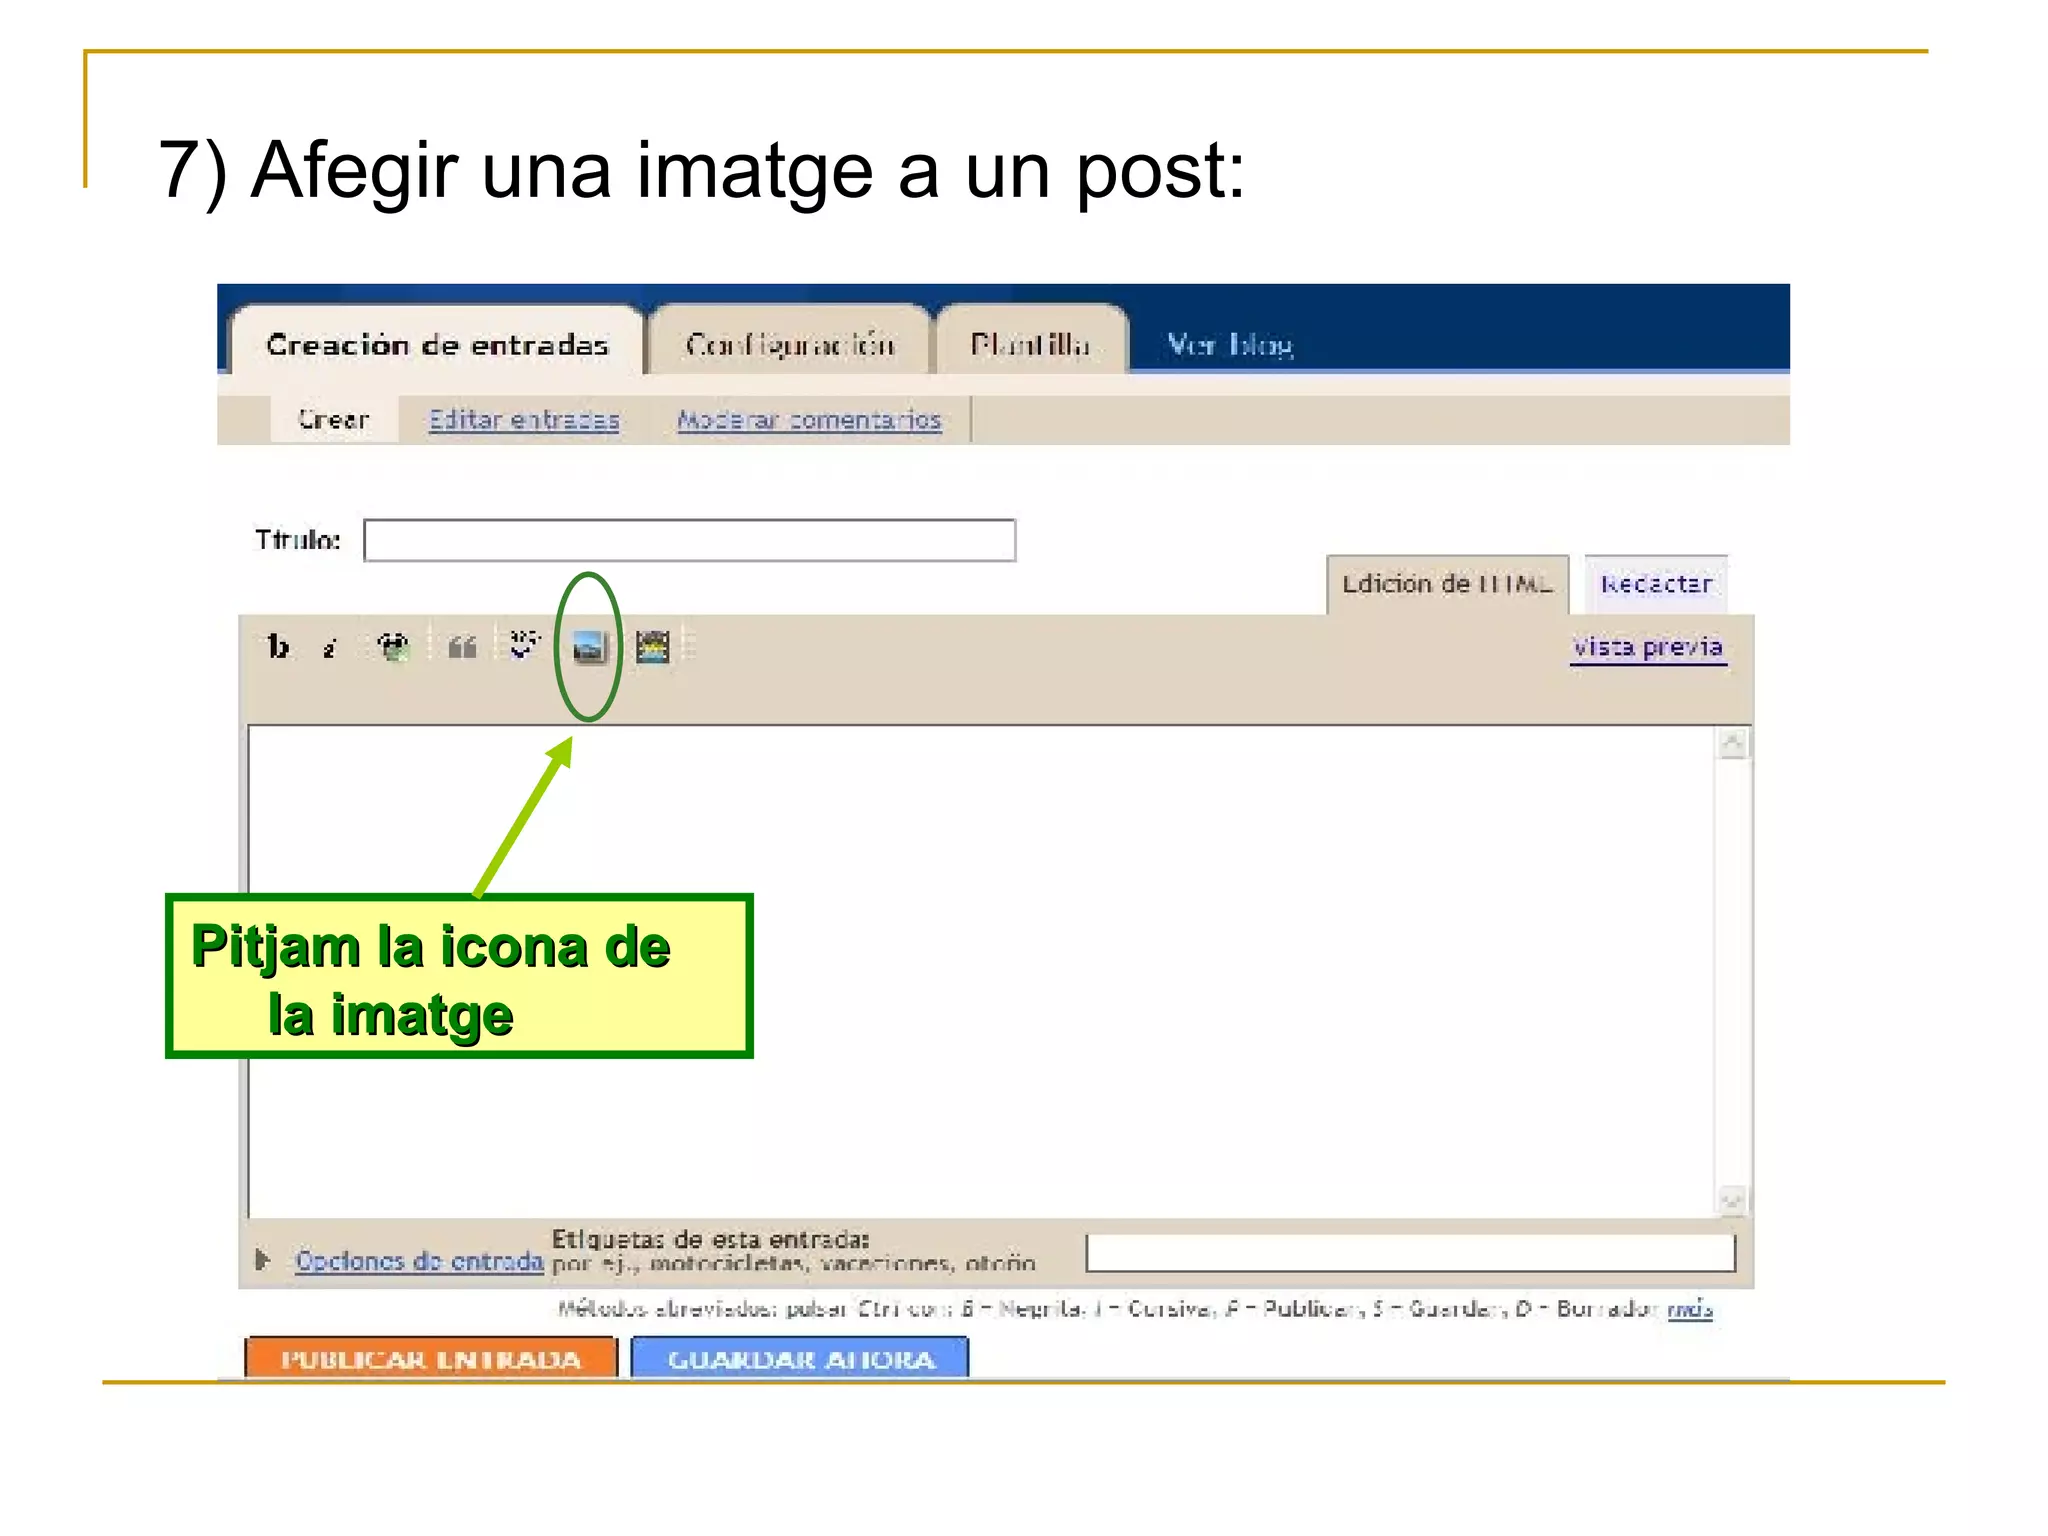This screenshot has height=1536, width=2048.
Task: Click the Guardar ahora button
Action: pos(800,1358)
